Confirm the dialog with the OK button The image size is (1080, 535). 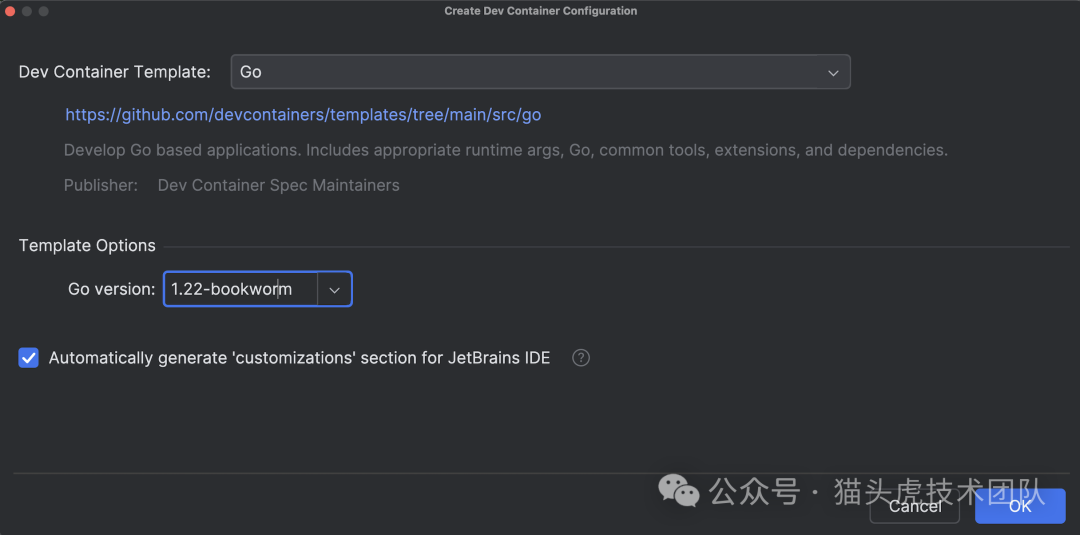[1020, 506]
